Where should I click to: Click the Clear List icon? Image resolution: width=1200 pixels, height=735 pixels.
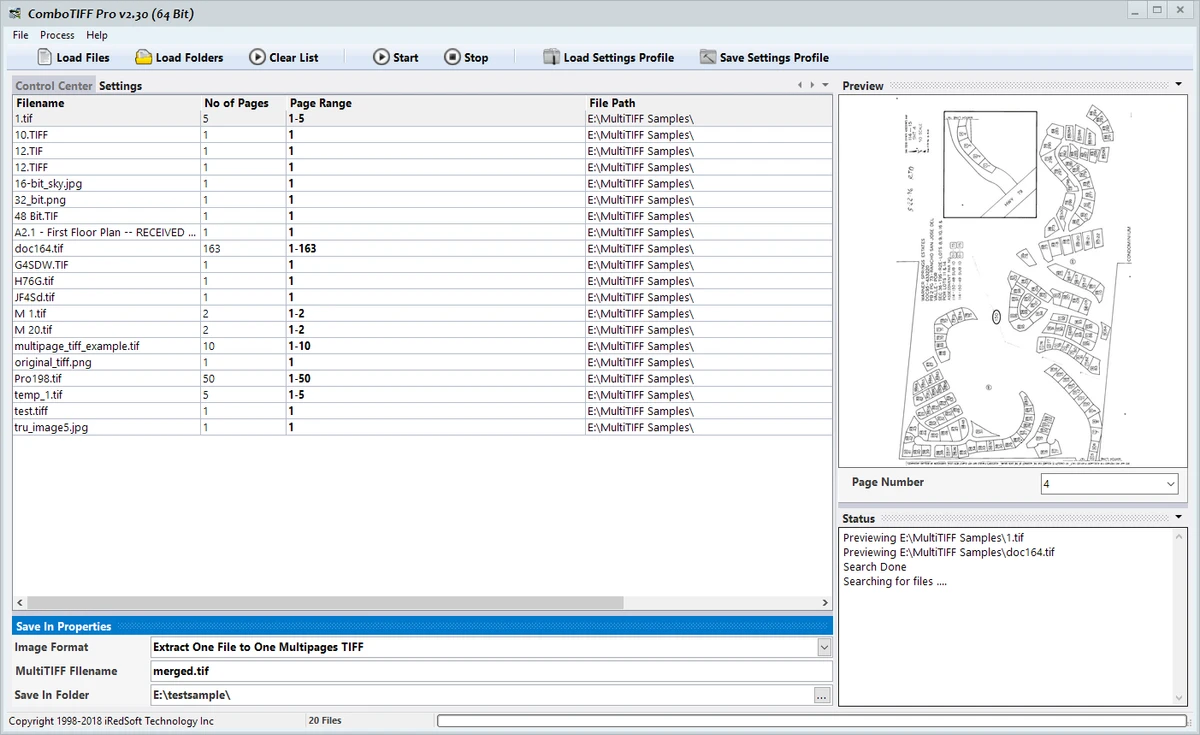[257, 57]
